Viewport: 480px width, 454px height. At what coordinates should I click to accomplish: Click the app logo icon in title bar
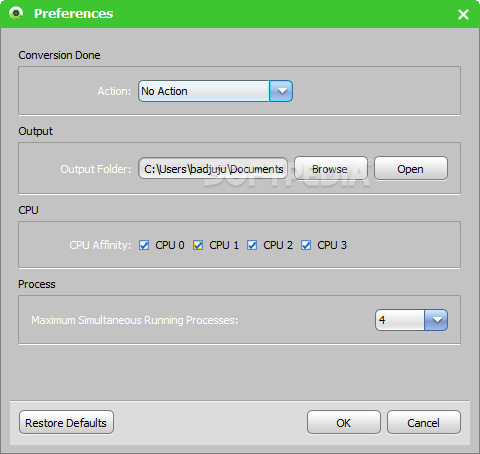(16, 13)
